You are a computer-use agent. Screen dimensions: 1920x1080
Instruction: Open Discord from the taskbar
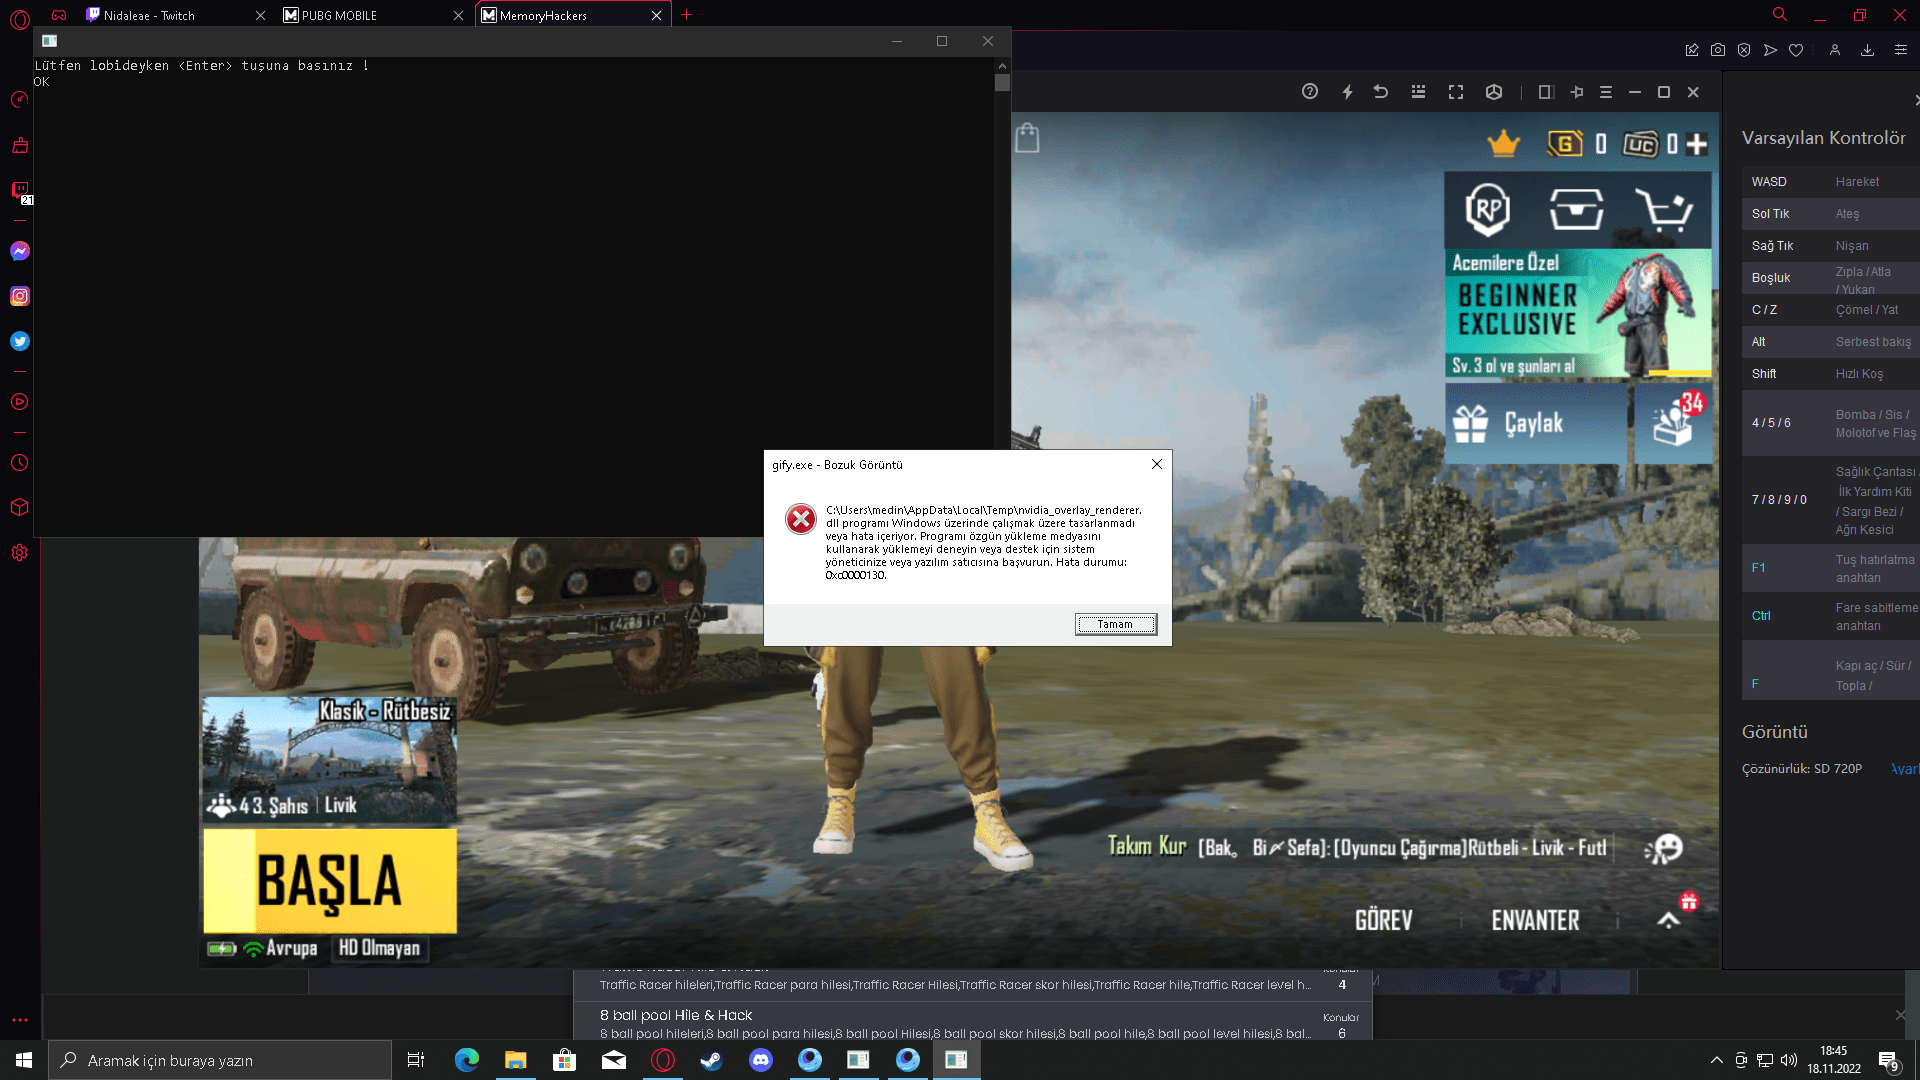coord(761,1060)
